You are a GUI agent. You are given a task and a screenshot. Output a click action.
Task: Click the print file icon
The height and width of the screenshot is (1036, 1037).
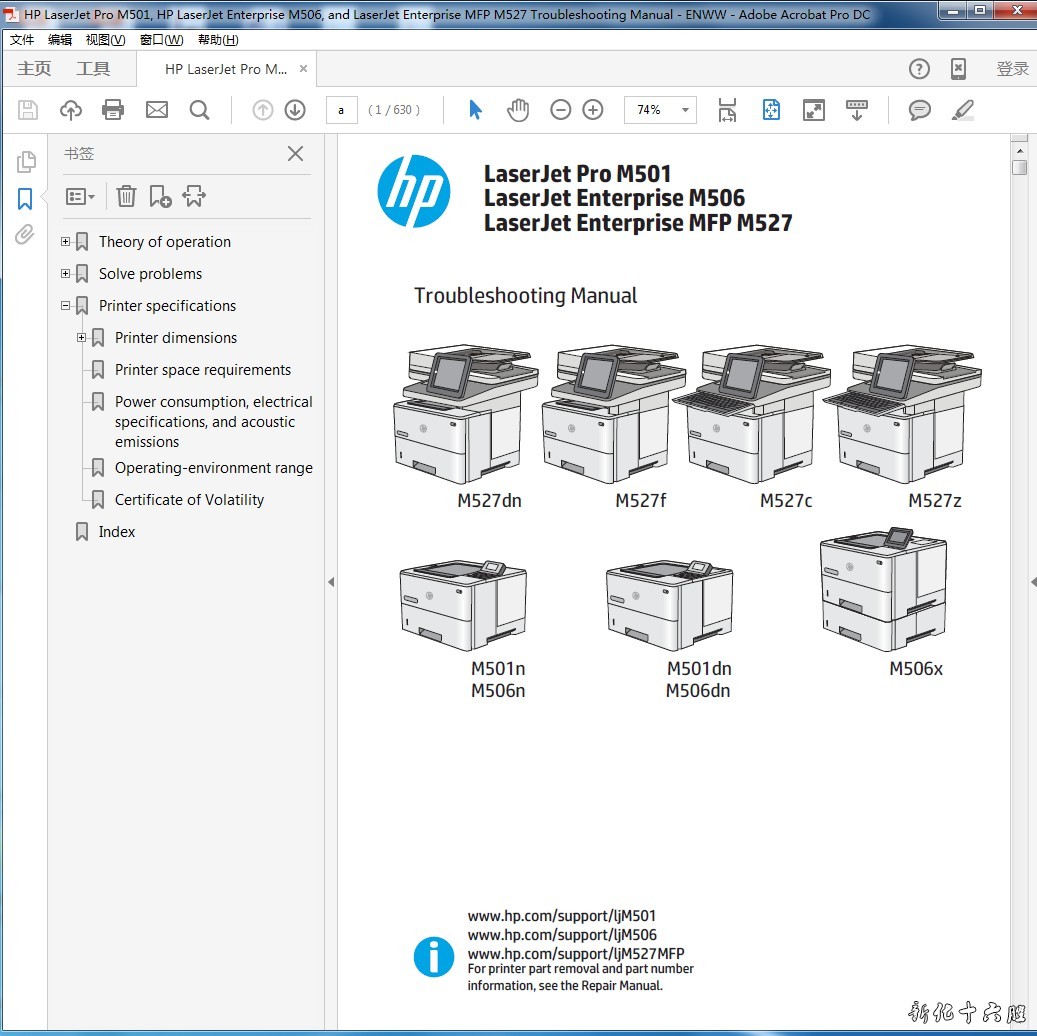(x=113, y=110)
